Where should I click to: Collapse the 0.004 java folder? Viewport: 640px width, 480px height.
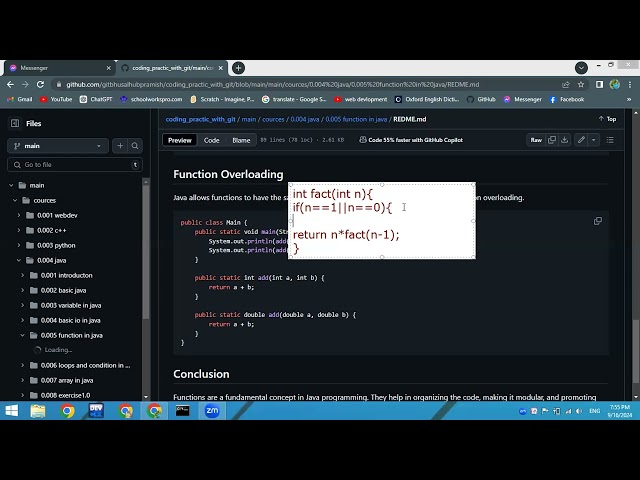pyautogui.click(x=19, y=260)
